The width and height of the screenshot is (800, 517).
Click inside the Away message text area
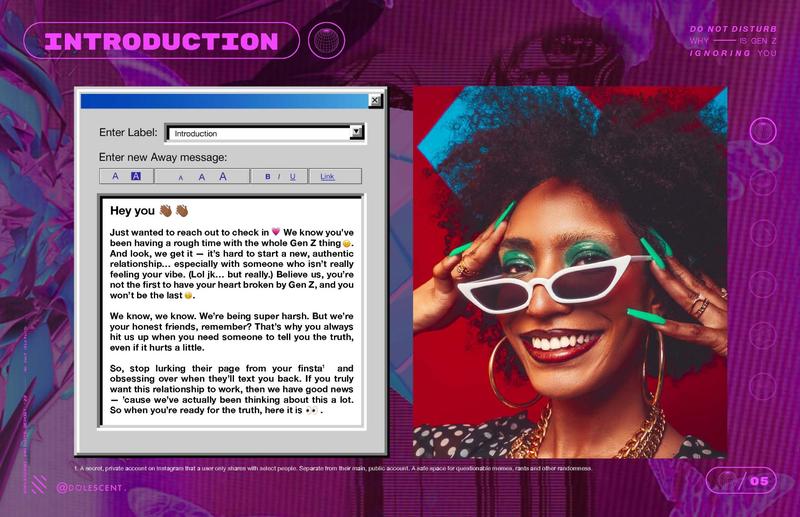click(x=230, y=310)
